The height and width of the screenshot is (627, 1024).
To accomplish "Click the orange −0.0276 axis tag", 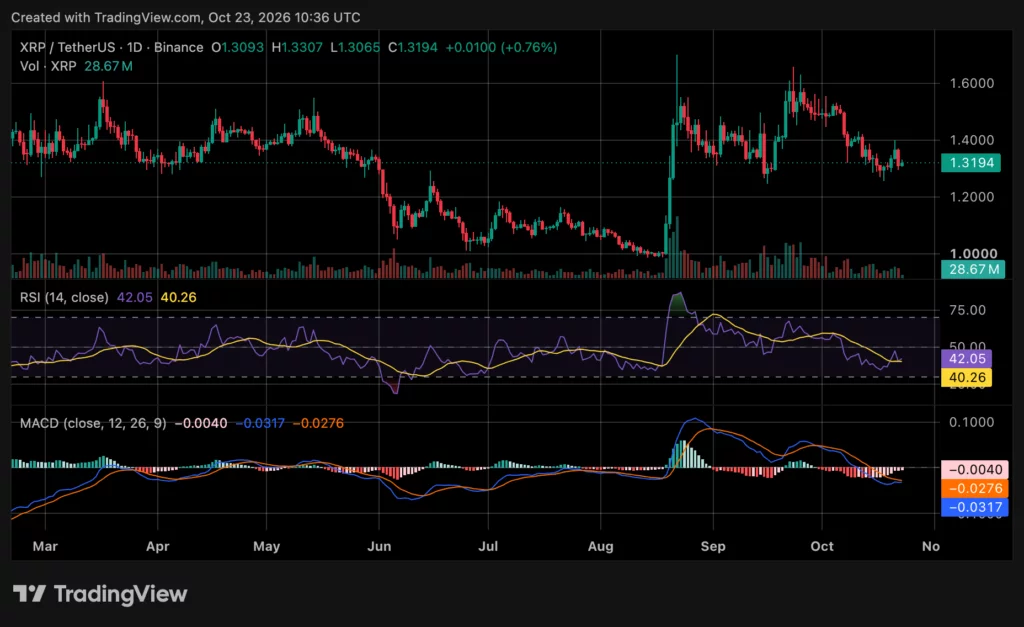I will tap(975, 489).
